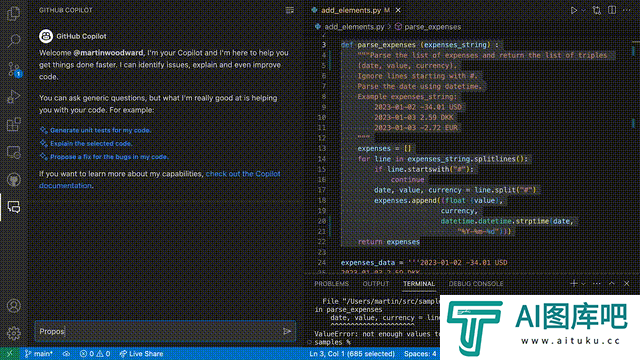Open run options dropdown next to play
Image resolution: width=640 pixels, height=360 pixels.
(x=584, y=10)
